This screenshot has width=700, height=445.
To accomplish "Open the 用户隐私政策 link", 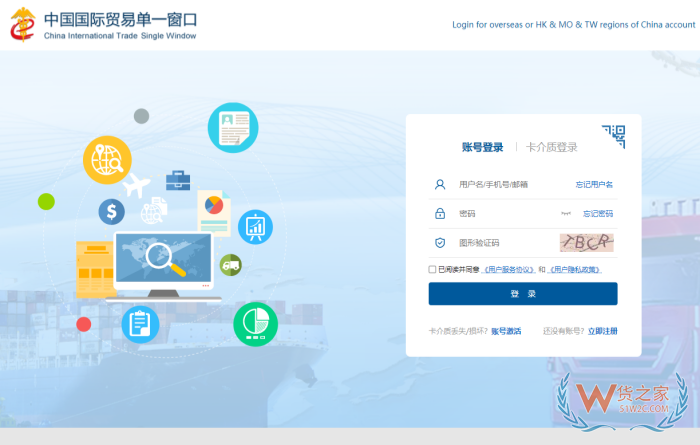I will tap(575, 270).
